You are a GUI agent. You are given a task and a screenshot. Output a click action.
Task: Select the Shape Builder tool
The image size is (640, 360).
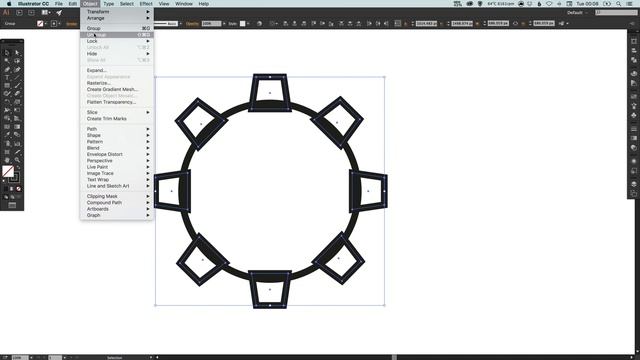(x=7, y=118)
